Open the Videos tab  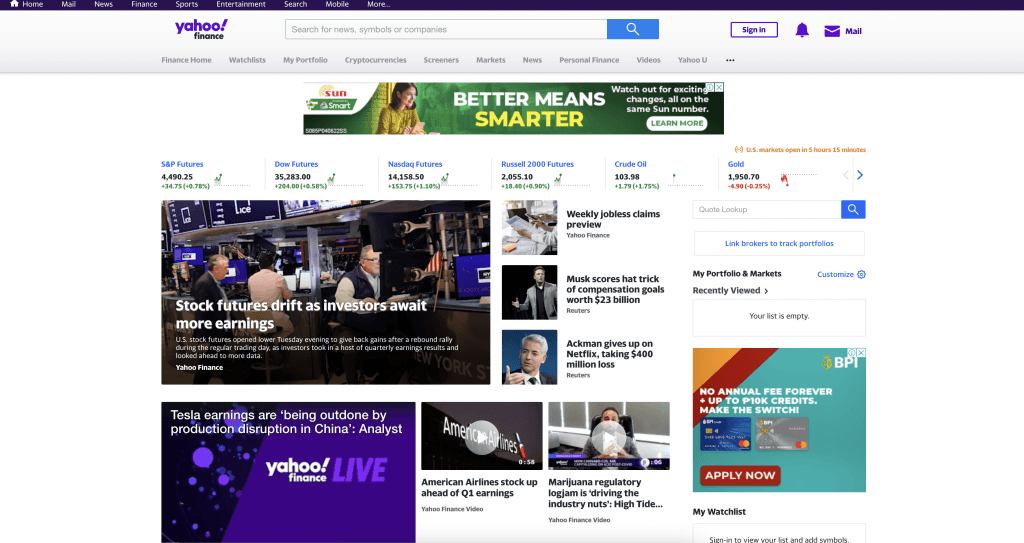coord(648,60)
